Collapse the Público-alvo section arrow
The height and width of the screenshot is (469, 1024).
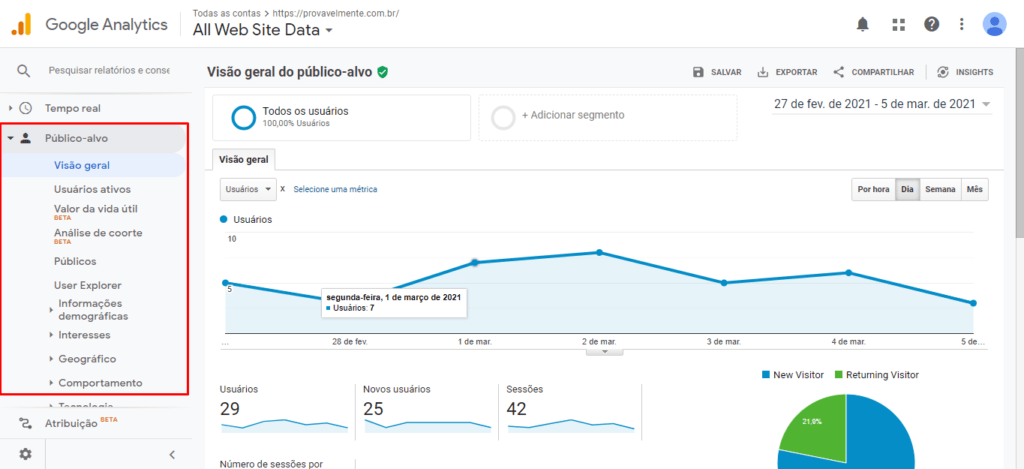point(10,138)
